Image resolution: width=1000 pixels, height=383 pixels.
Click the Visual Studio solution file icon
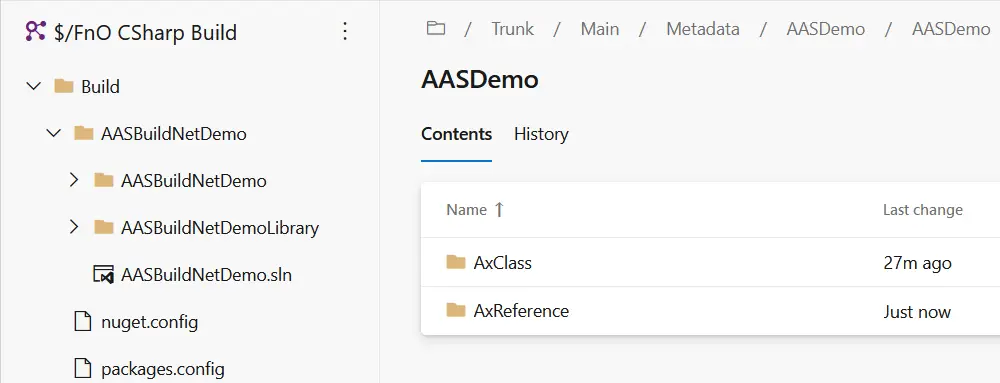tap(103, 275)
